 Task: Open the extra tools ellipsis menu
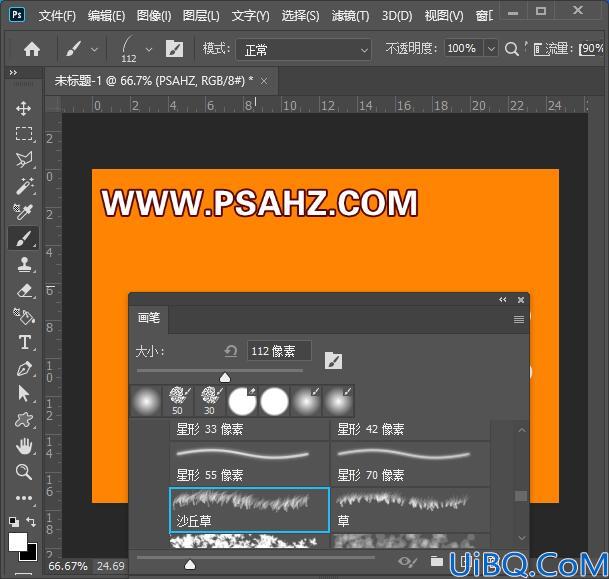tap(24, 498)
